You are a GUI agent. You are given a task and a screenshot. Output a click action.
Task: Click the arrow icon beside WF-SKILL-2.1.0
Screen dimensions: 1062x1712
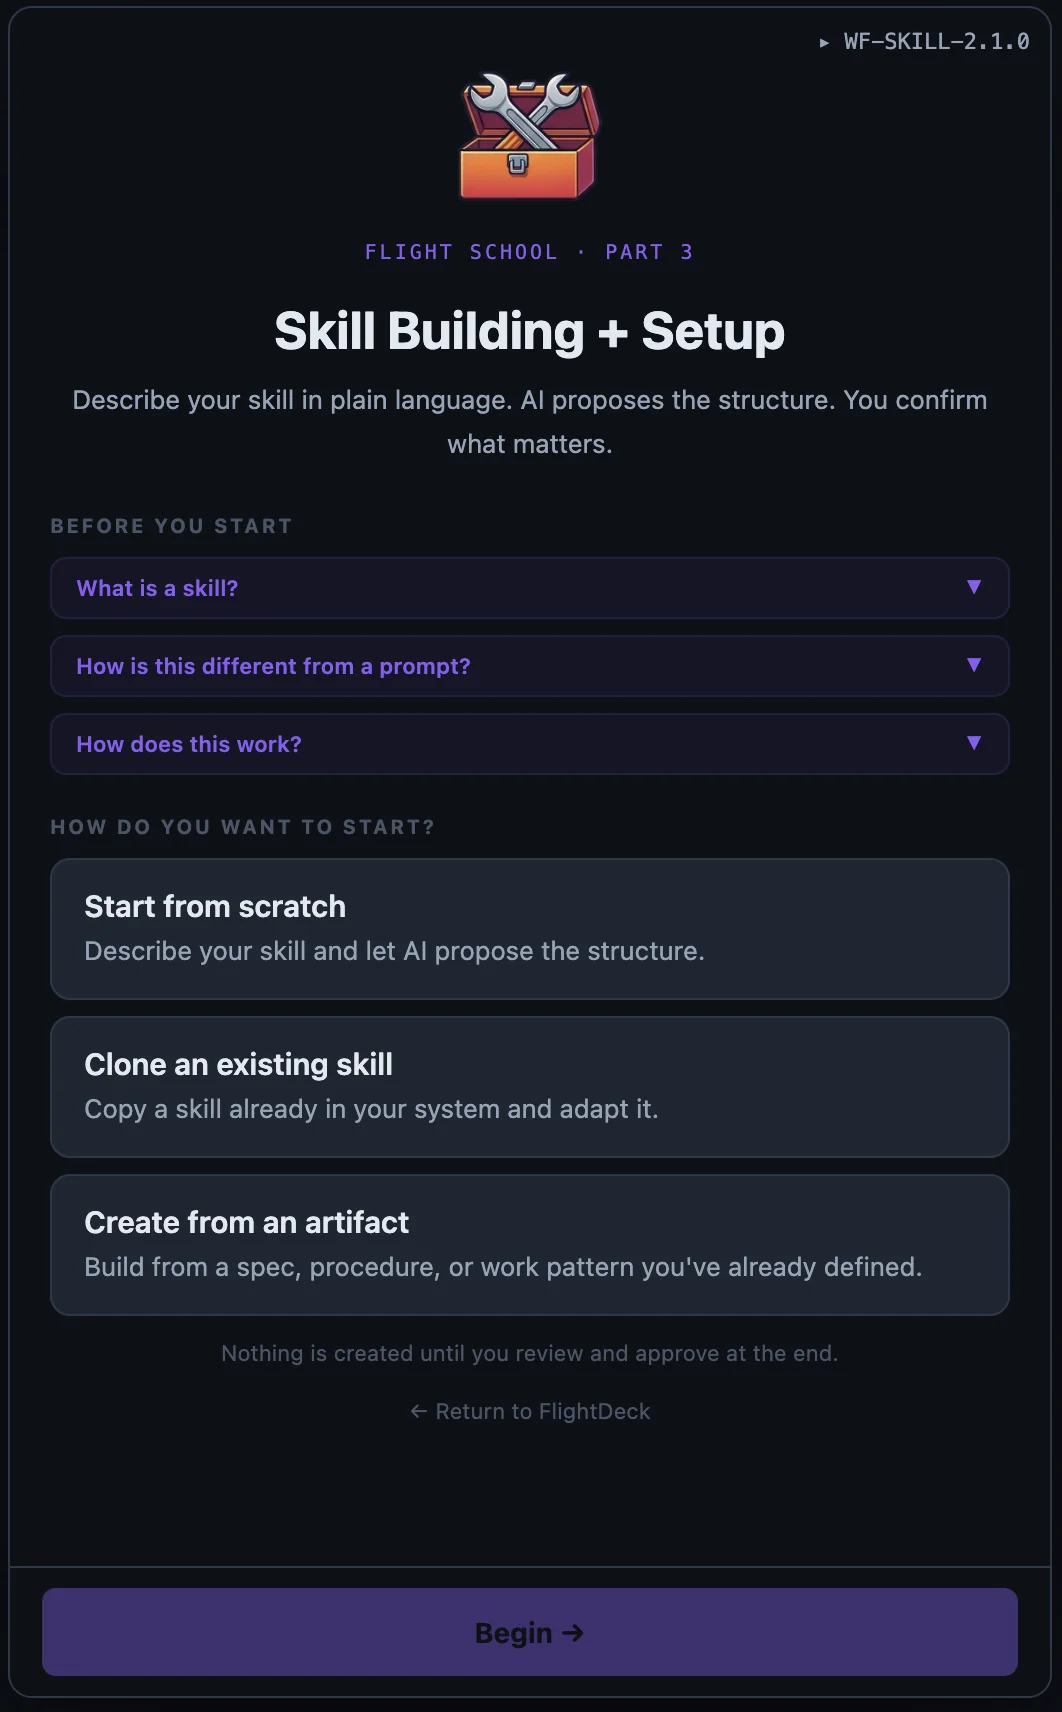[824, 42]
